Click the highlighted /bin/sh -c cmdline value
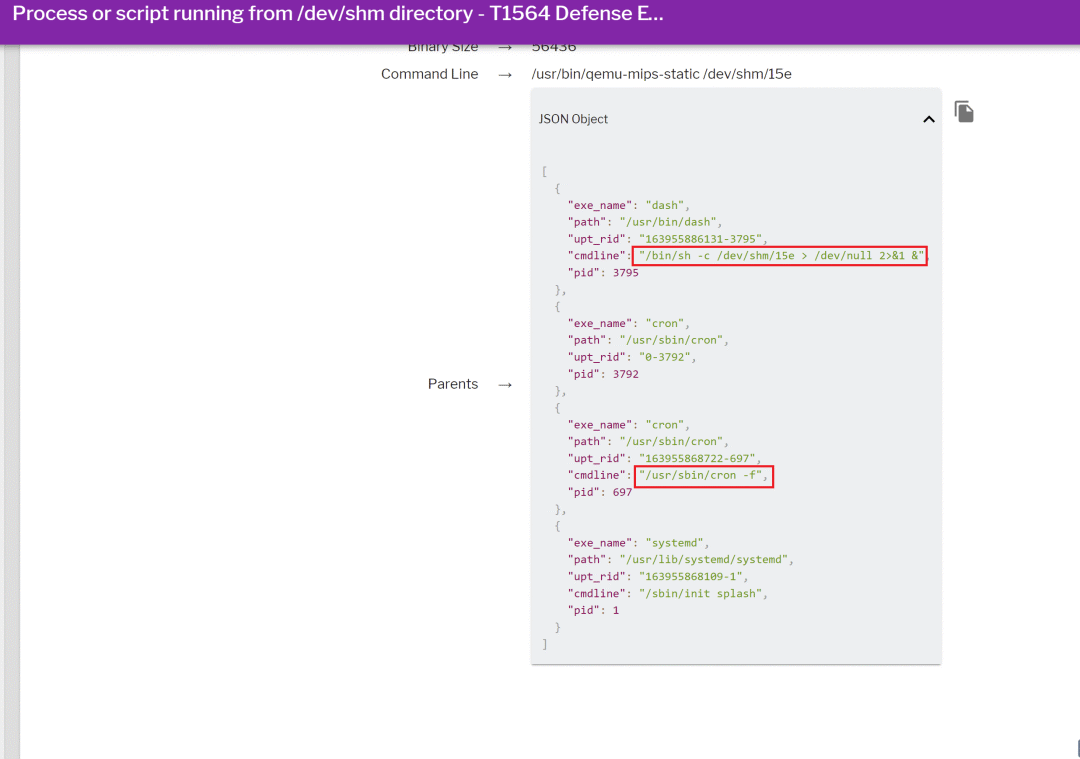Screen dimensions: 1080x759 (x=780, y=256)
